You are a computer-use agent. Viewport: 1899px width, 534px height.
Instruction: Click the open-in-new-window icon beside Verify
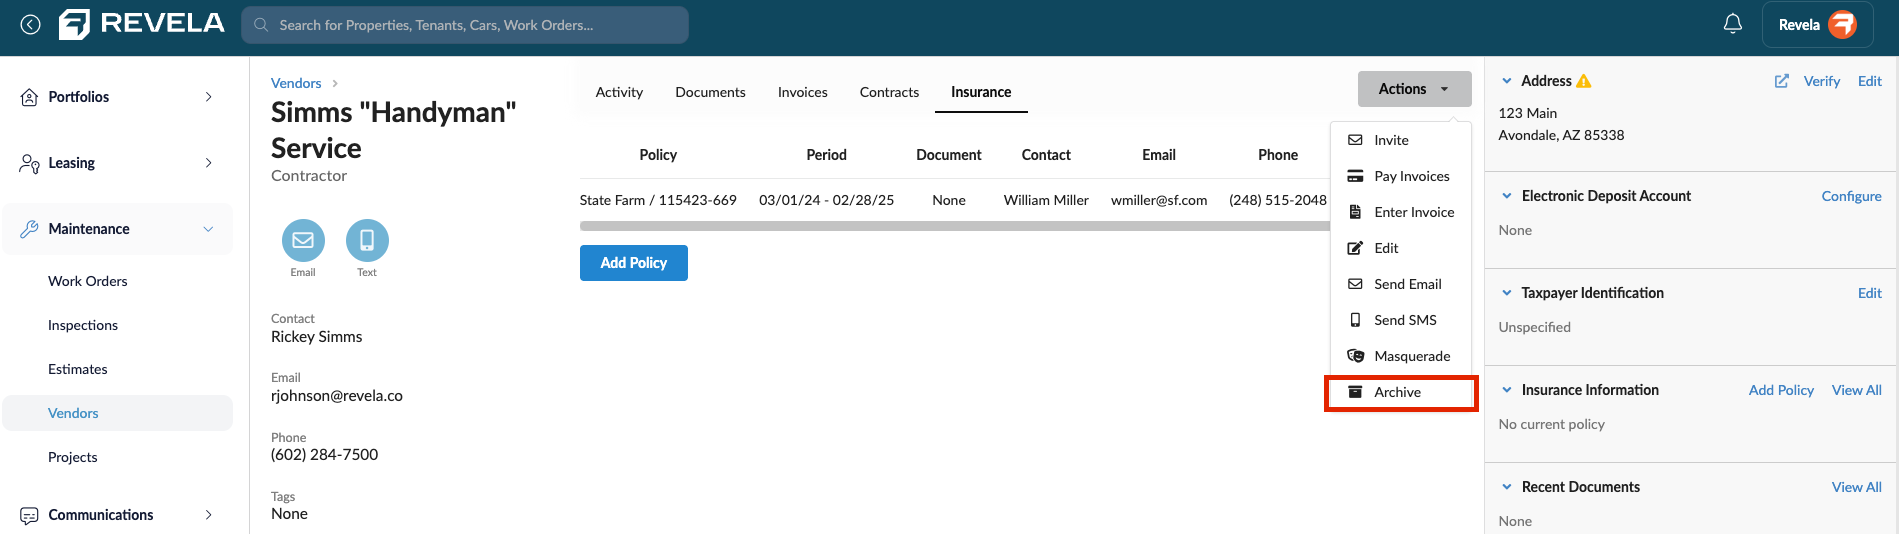click(1782, 81)
